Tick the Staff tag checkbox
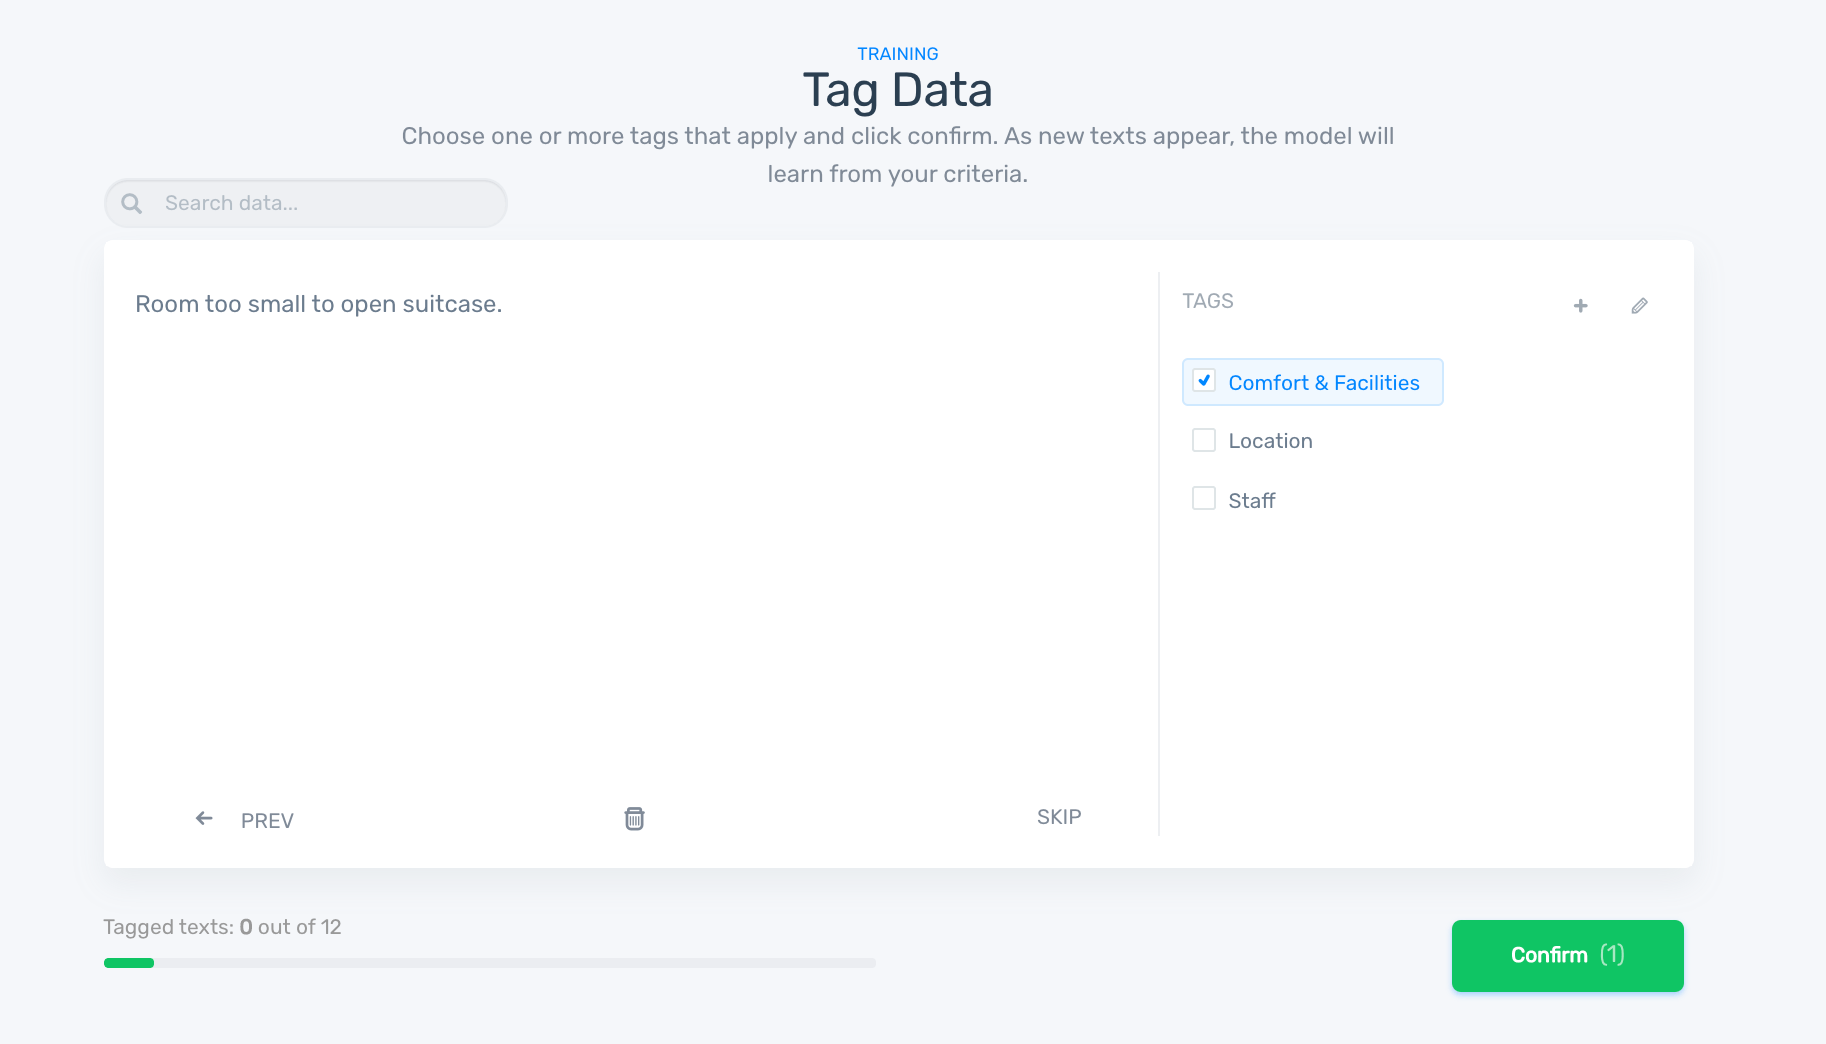The height and width of the screenshot is (1044, 1826). (x=1204, y=499)
